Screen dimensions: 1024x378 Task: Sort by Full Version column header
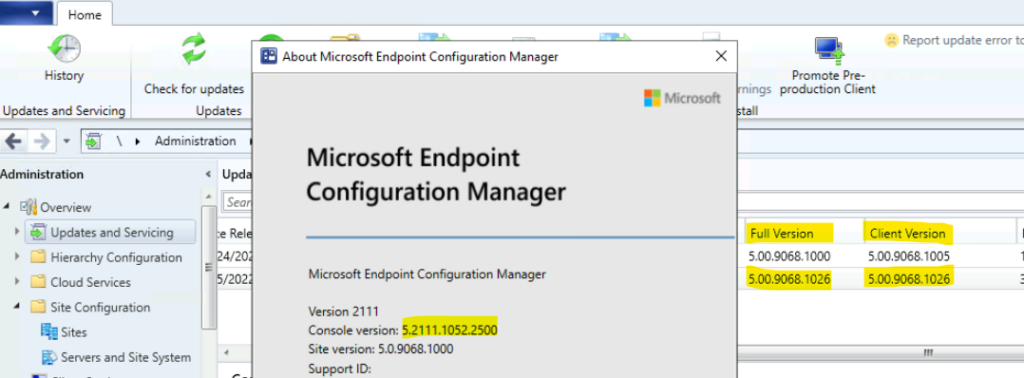[x=782, y=233]
